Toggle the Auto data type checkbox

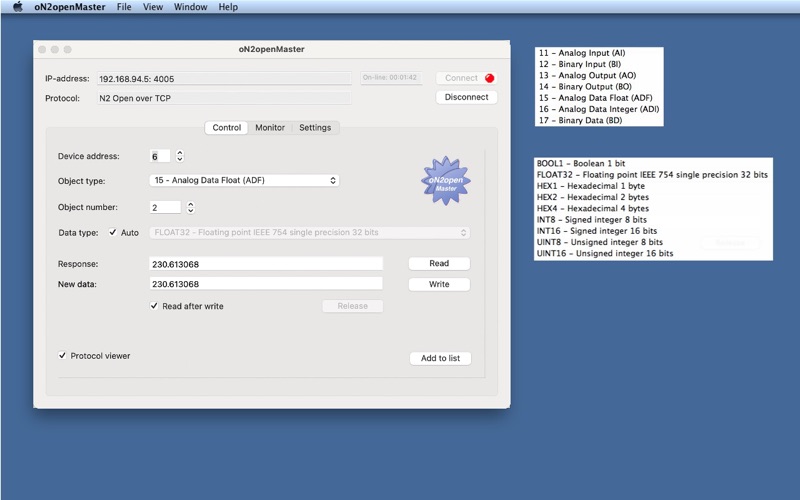click(x=113, y=232)
